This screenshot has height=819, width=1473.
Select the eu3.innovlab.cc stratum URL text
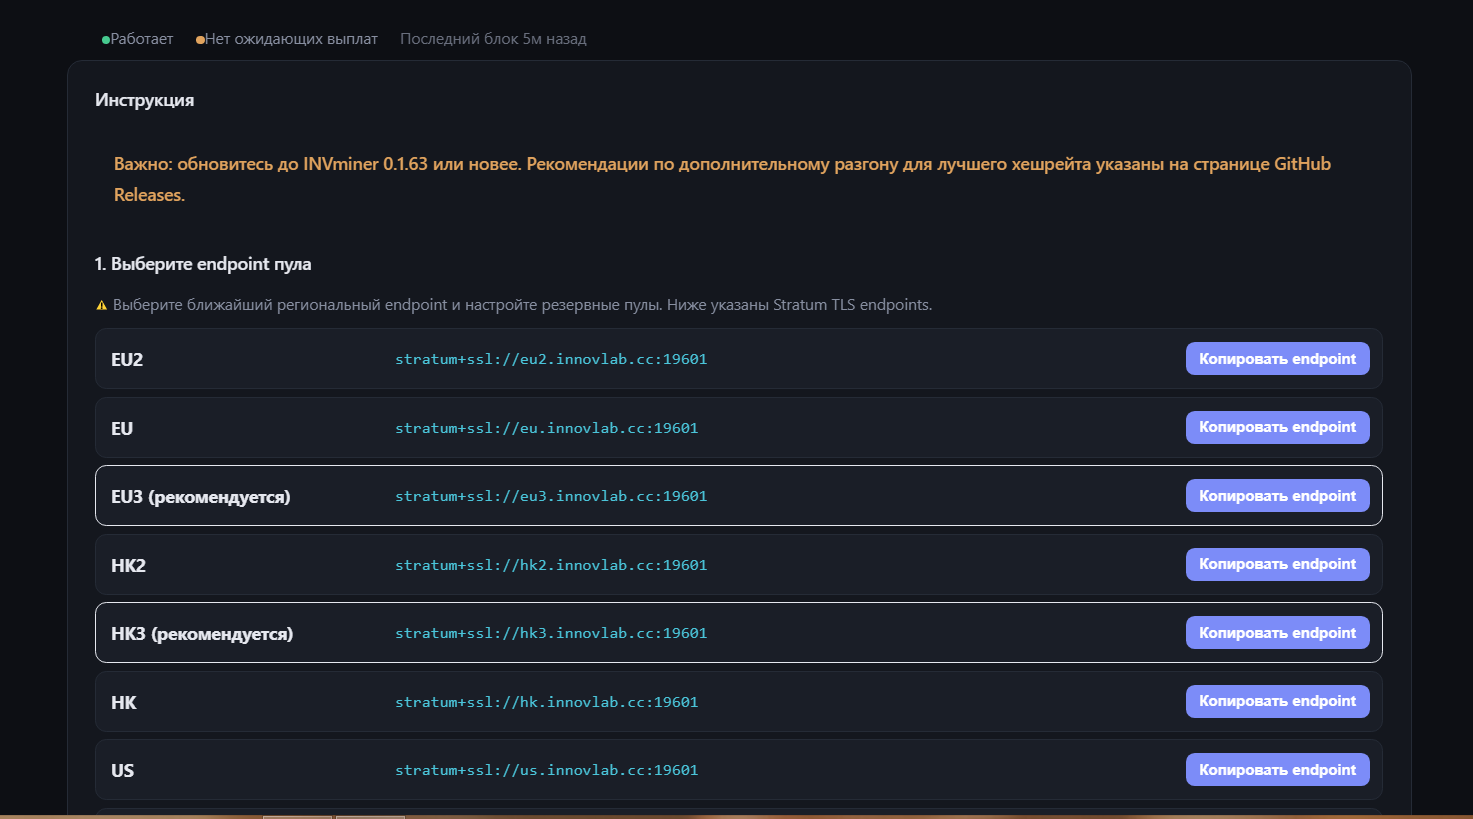pyautogui.click(x=551, y=496)
